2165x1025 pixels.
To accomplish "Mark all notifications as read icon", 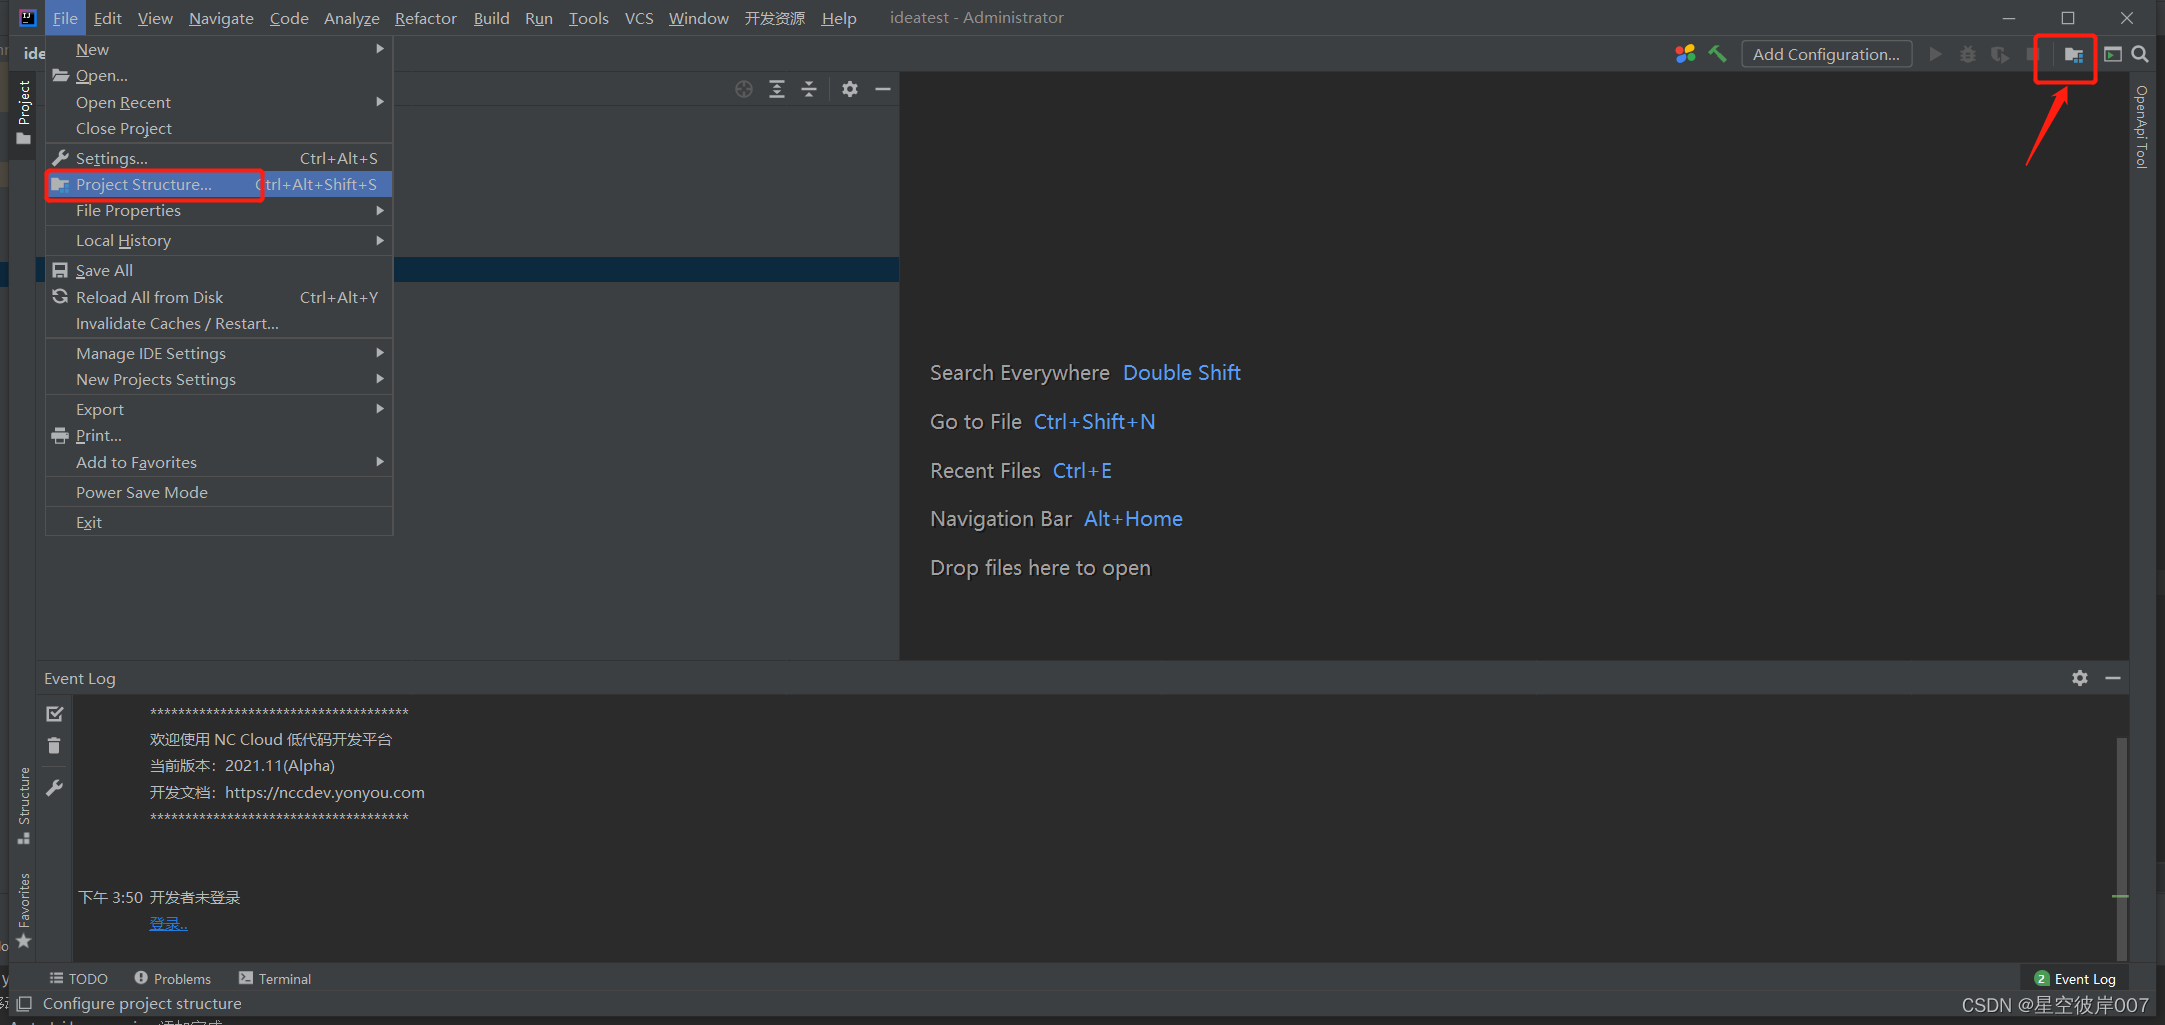I will pos(55,714).
